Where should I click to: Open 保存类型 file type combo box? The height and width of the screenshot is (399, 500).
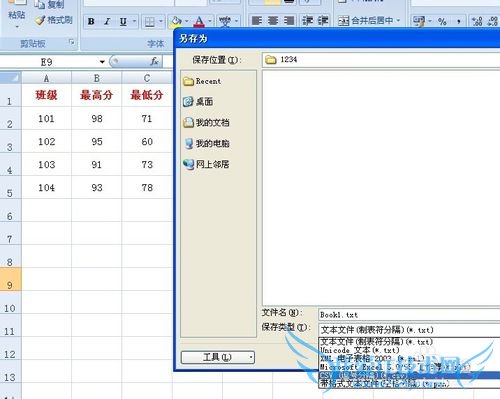click(409, 330)
